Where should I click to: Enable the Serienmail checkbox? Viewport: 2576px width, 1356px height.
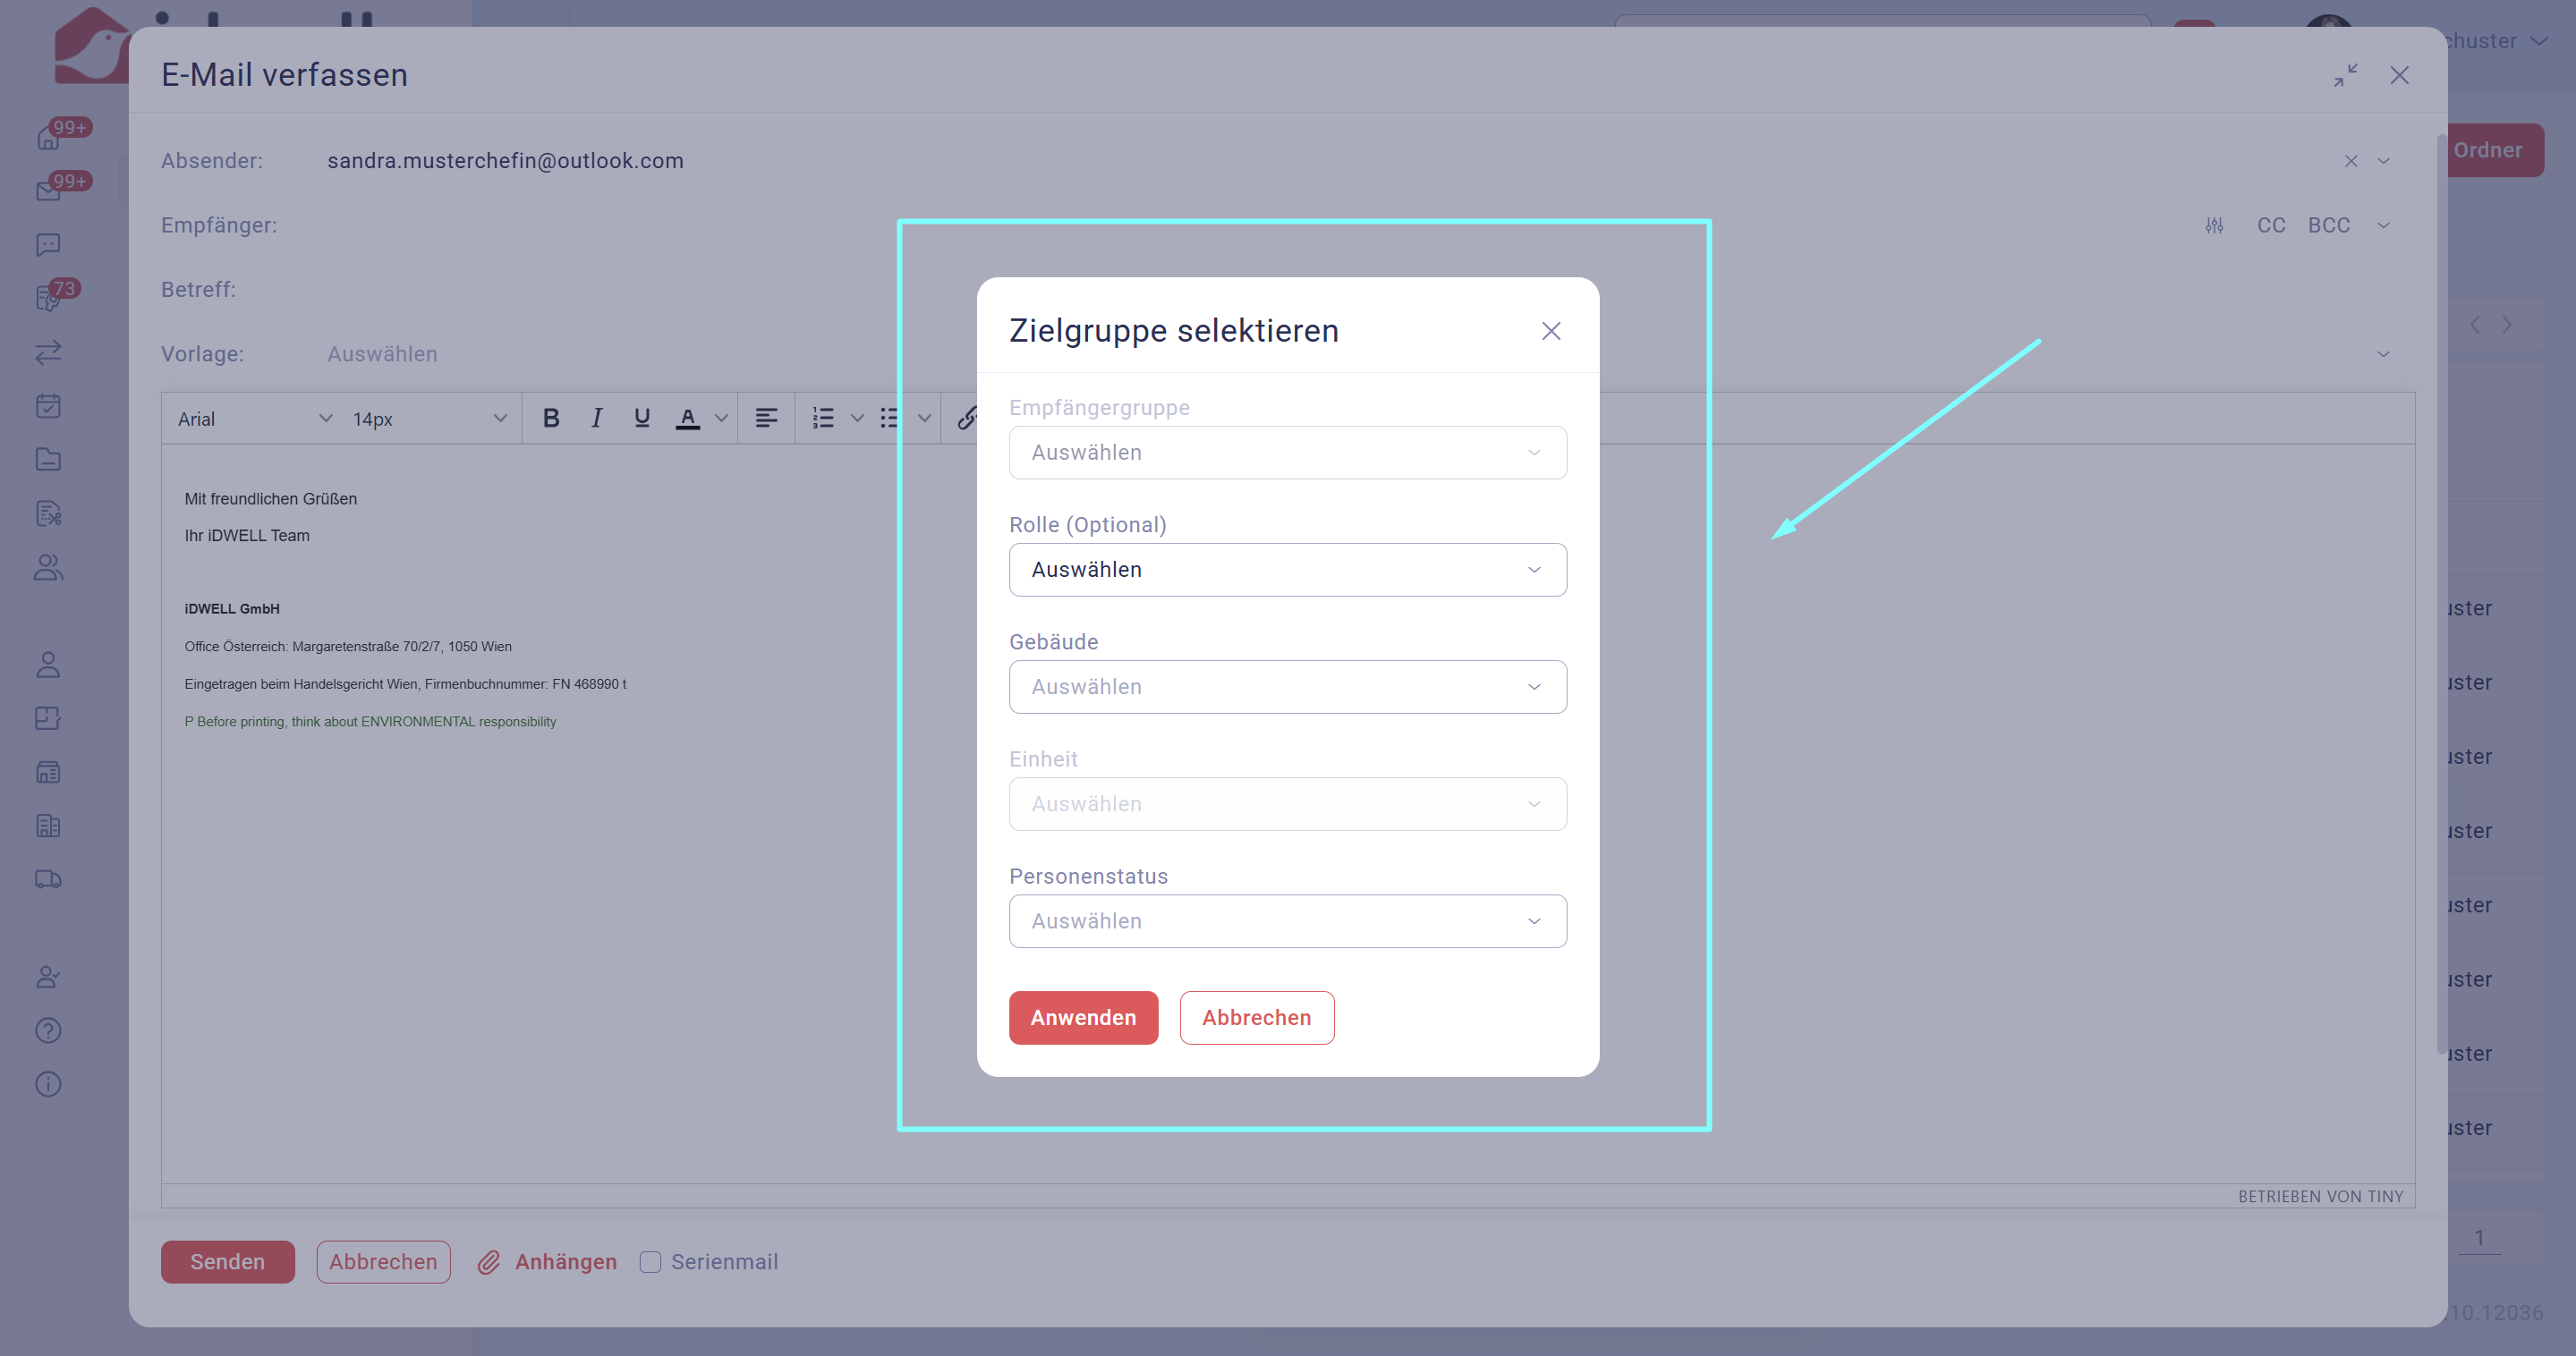click(651, 1262)
